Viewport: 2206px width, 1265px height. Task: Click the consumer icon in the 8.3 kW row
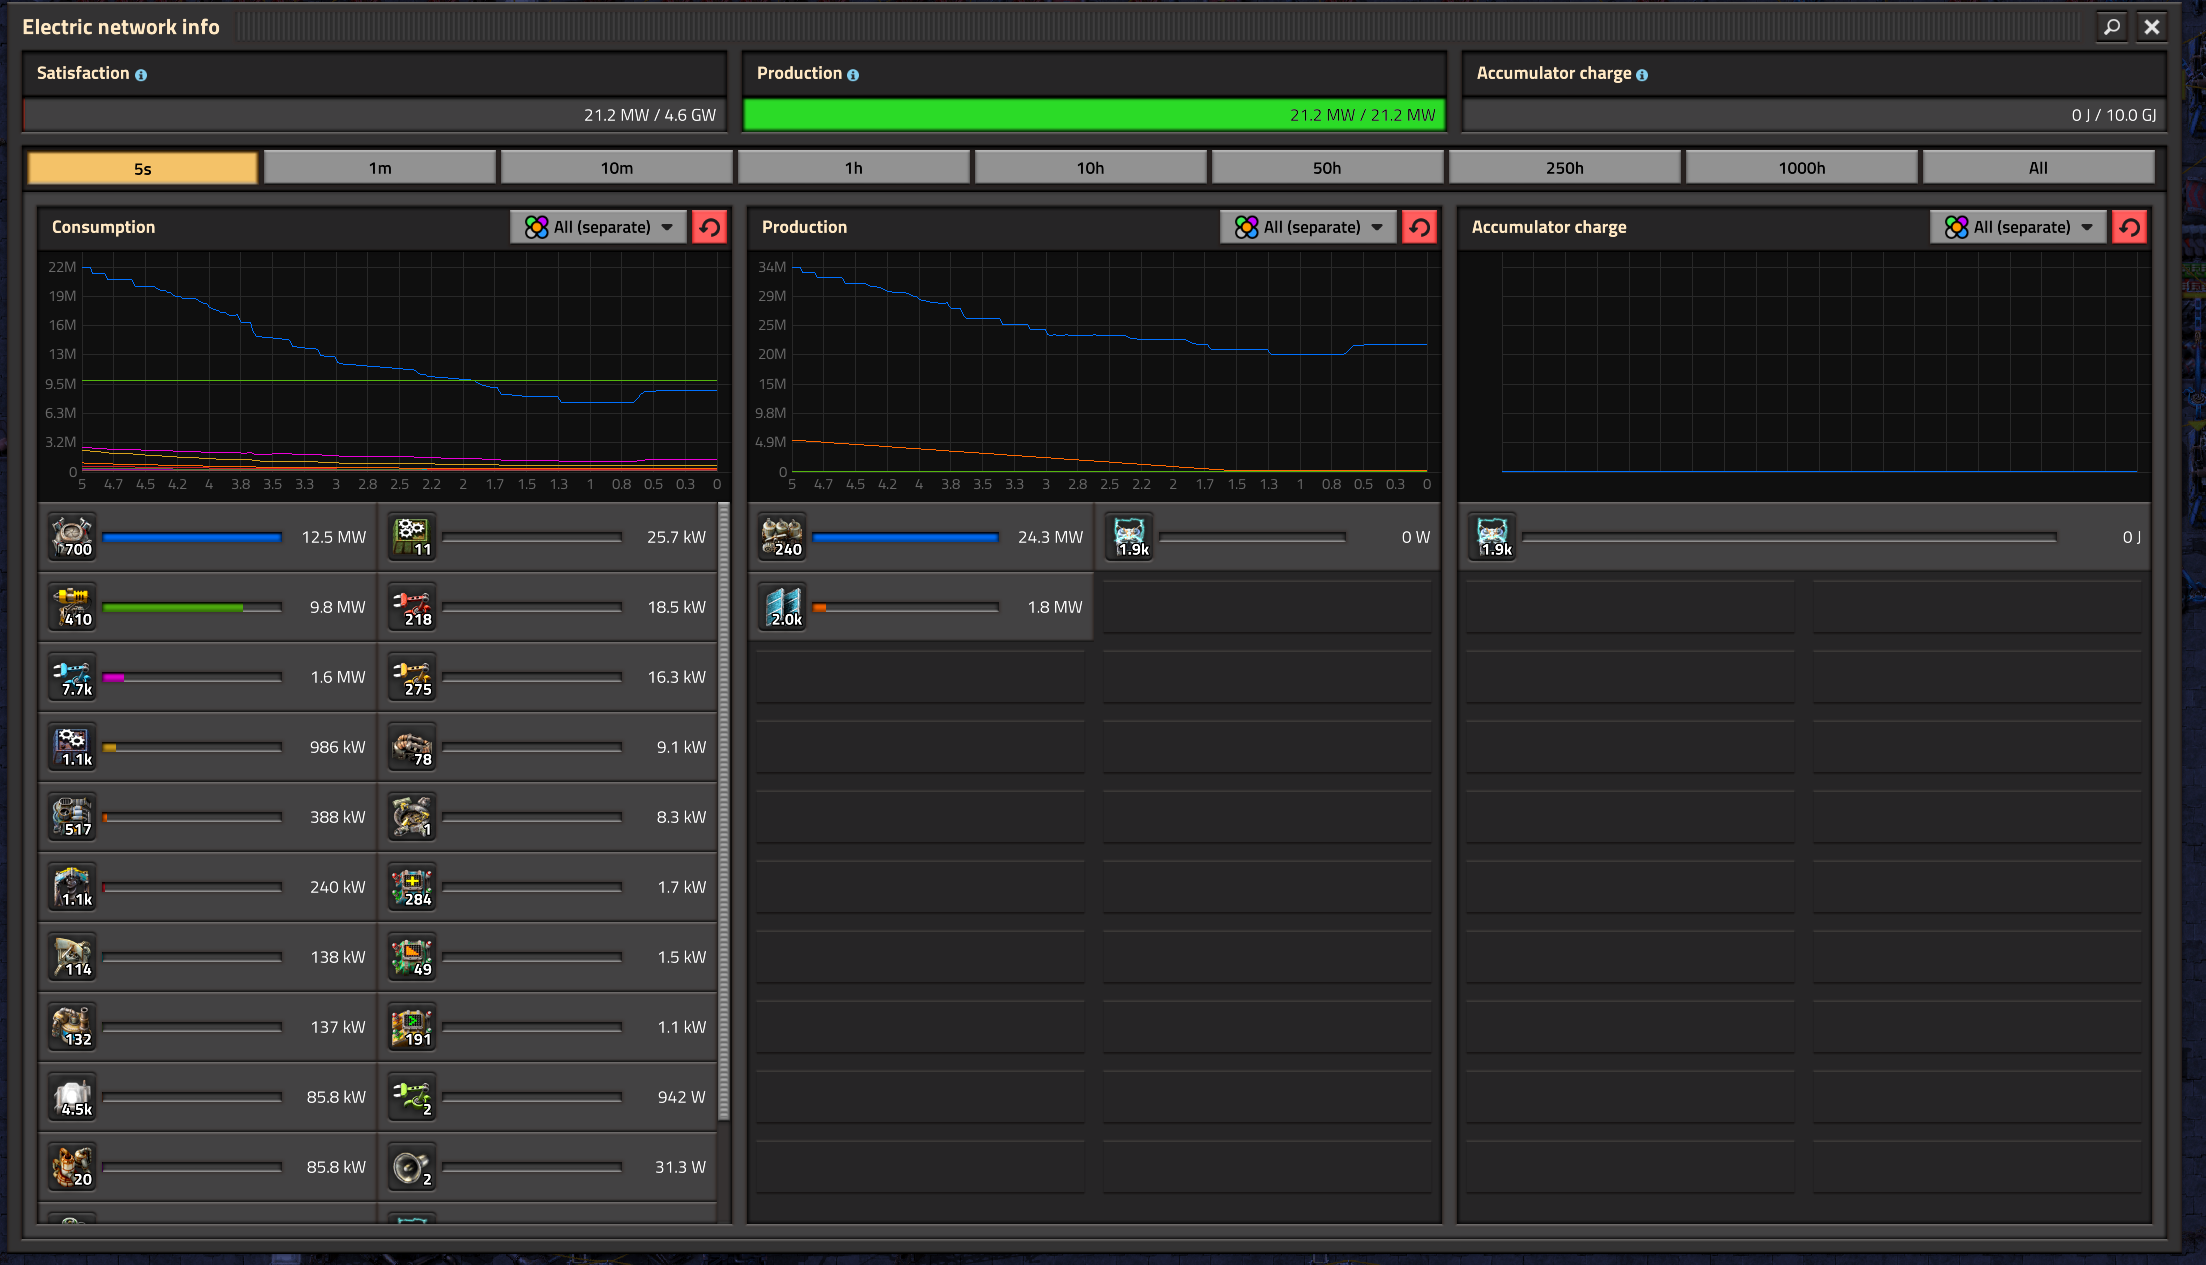(412, 817)
